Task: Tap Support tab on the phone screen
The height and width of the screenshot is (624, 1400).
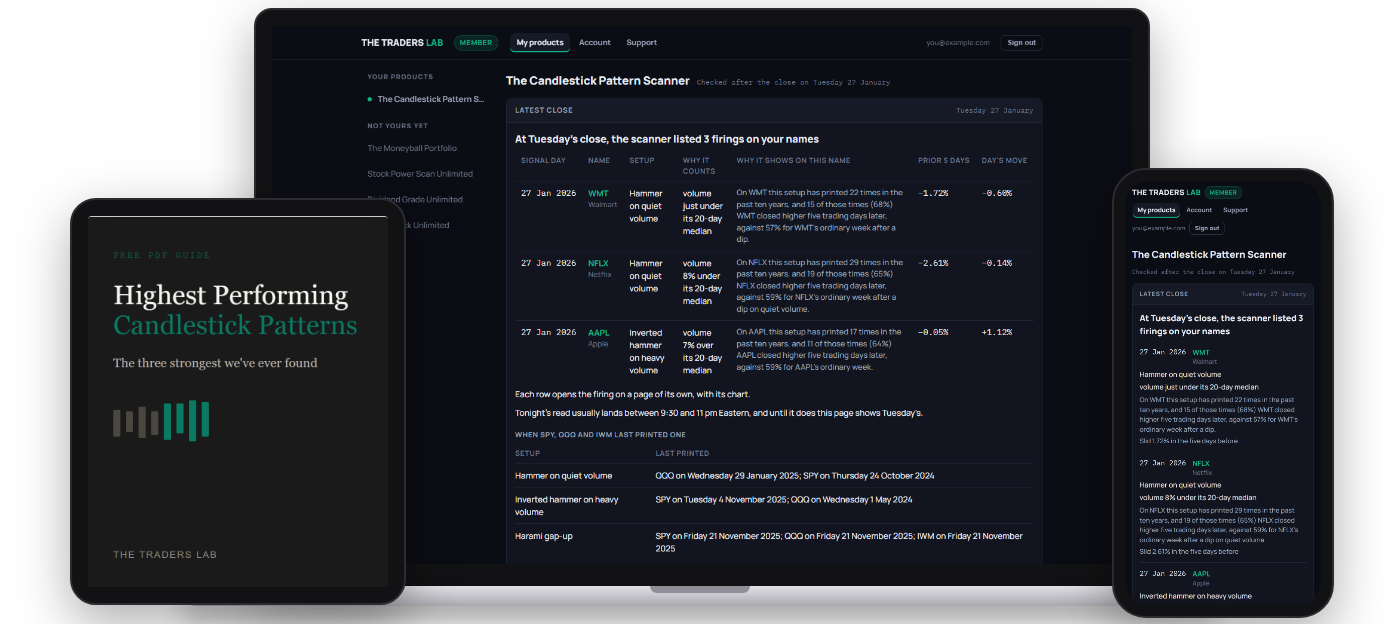Action: click(x=1236, y=210)
